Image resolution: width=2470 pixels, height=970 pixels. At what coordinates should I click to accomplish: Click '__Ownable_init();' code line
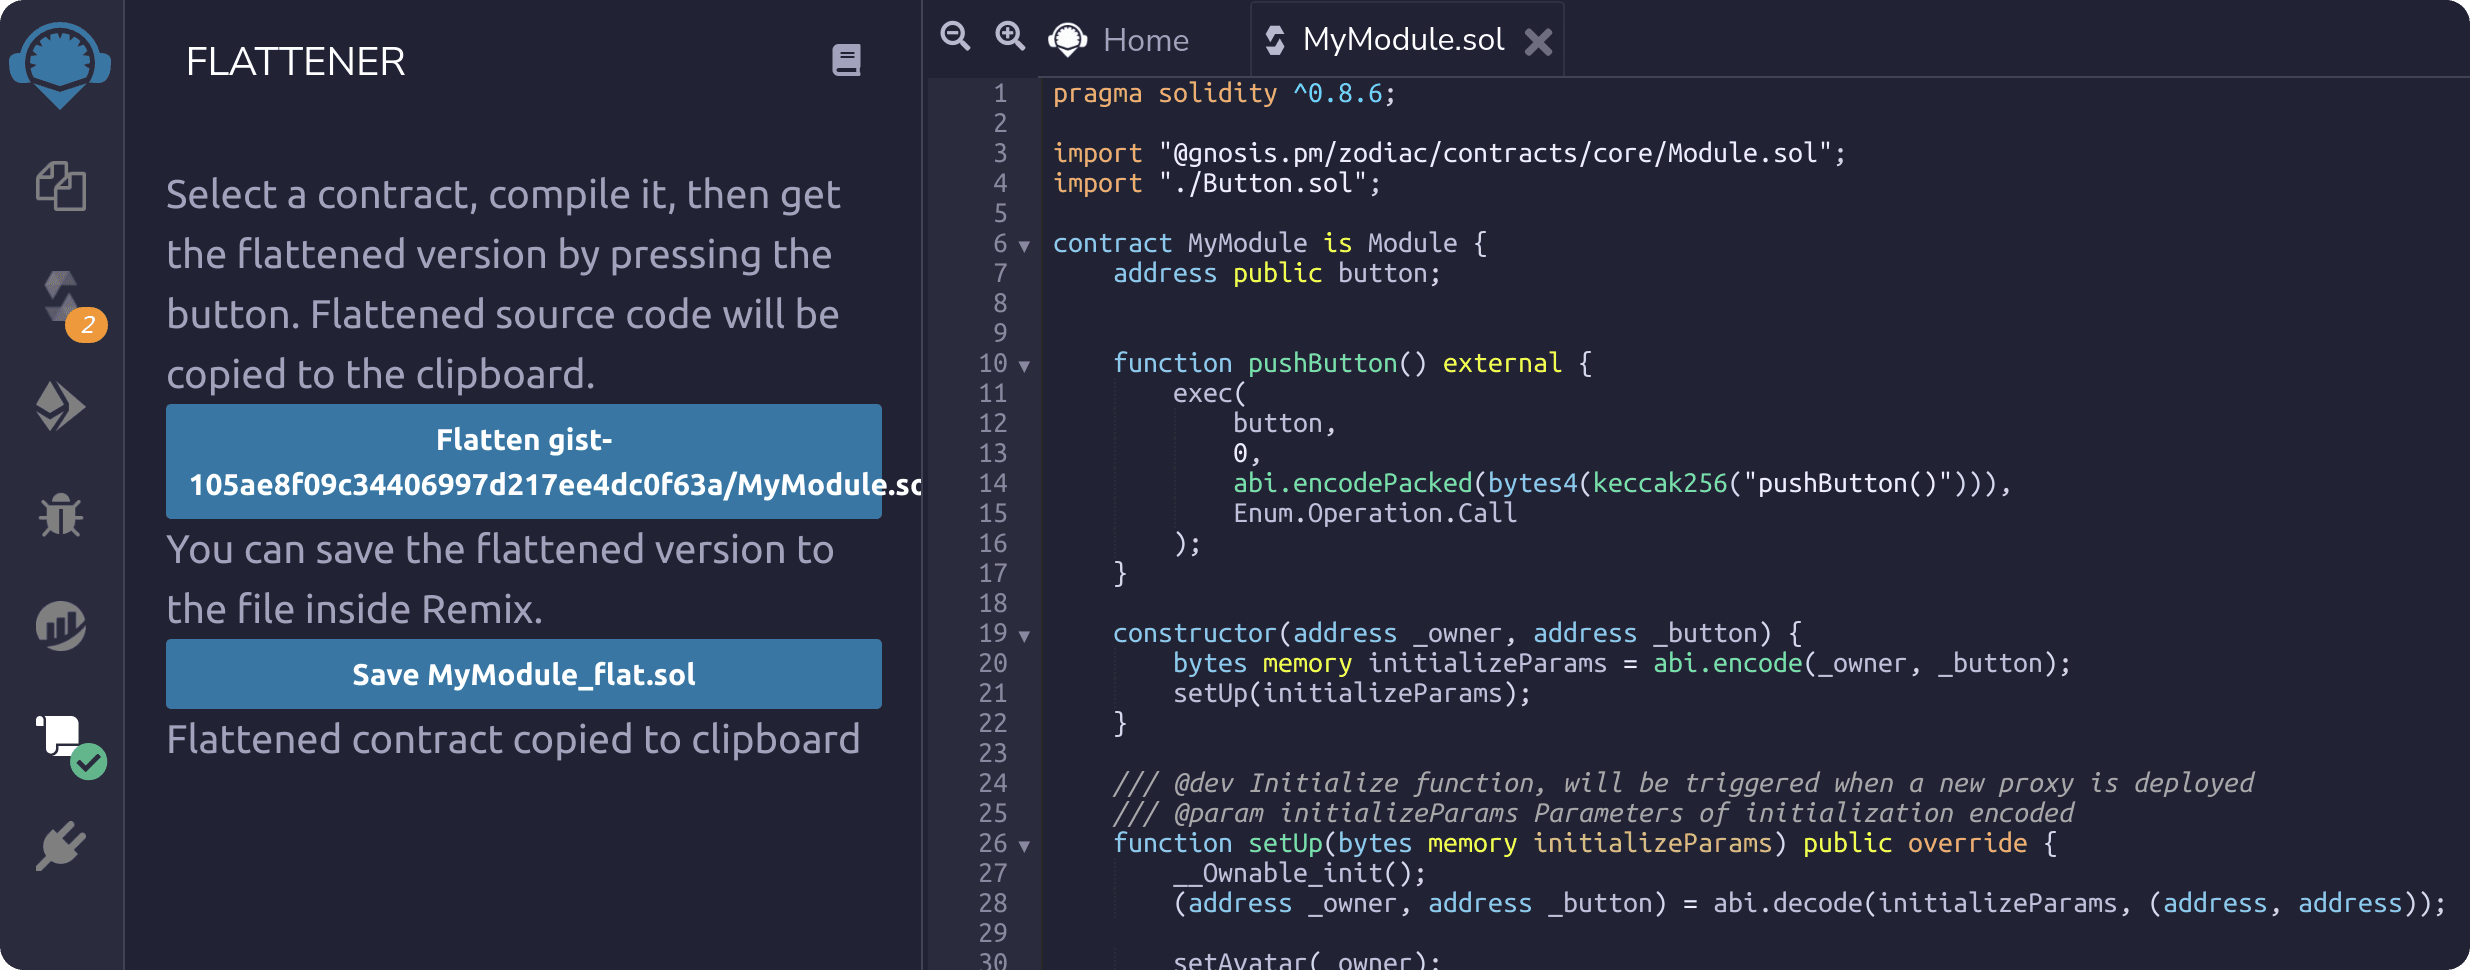(x=1300, y=873)
